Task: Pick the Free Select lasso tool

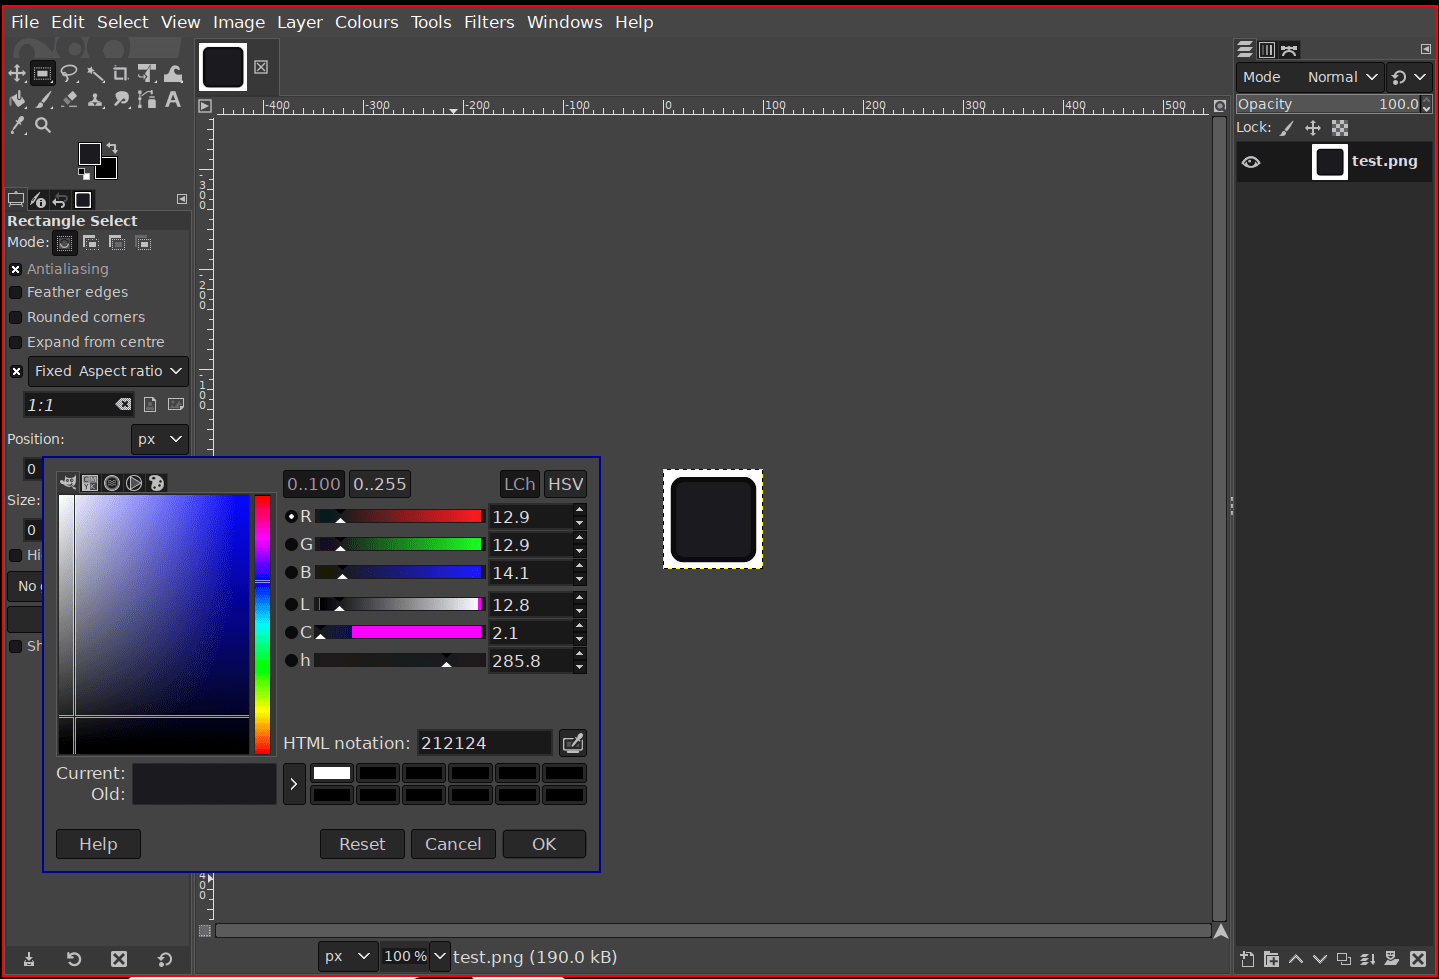Action: (x=69, y=73)
